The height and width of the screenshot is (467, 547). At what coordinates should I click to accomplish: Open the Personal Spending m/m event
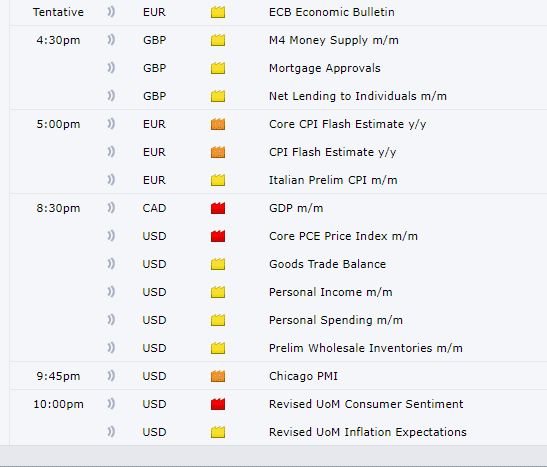pyautogui.click(x=336, y=320)
